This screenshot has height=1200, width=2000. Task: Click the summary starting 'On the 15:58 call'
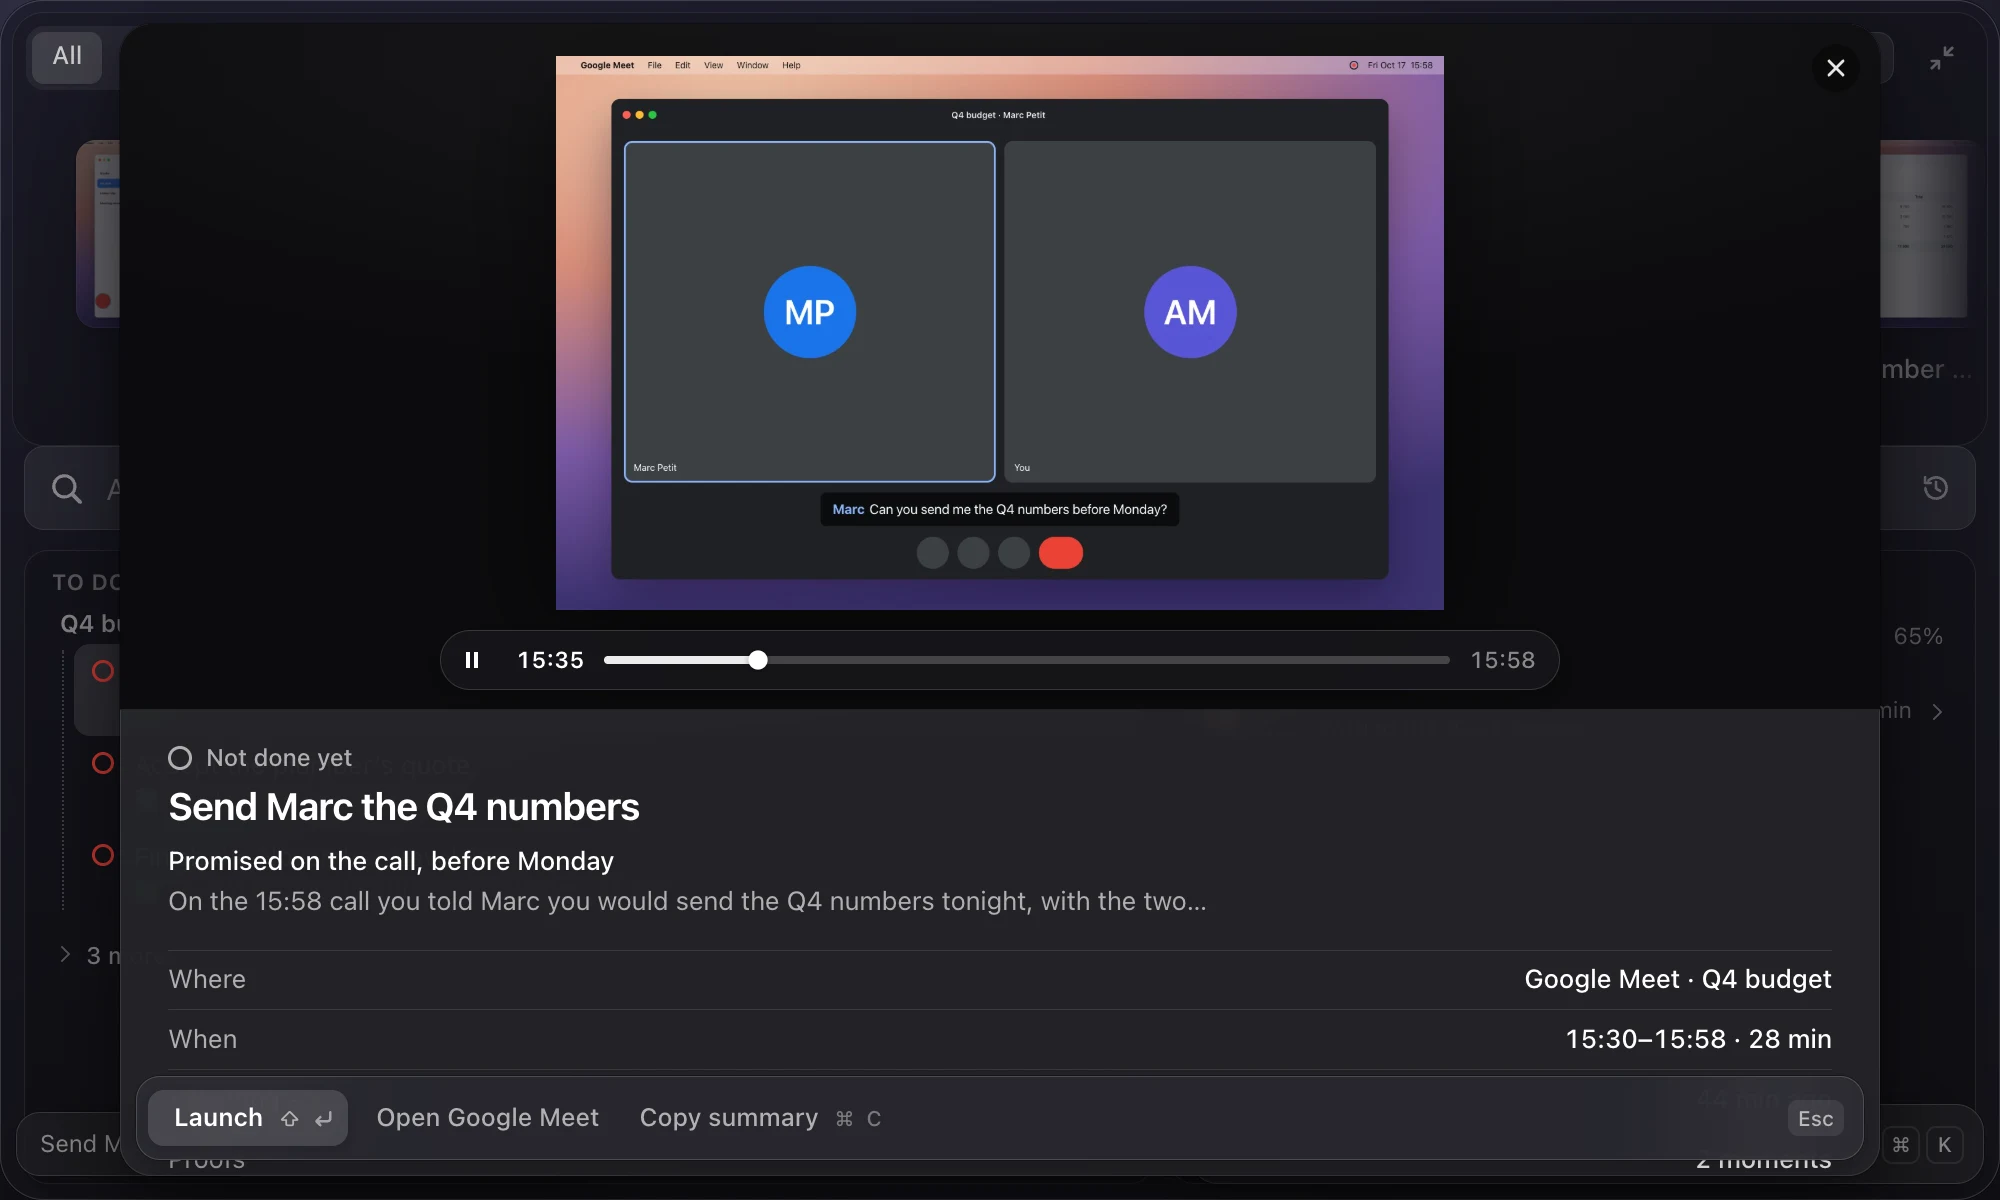coord(688,901)
